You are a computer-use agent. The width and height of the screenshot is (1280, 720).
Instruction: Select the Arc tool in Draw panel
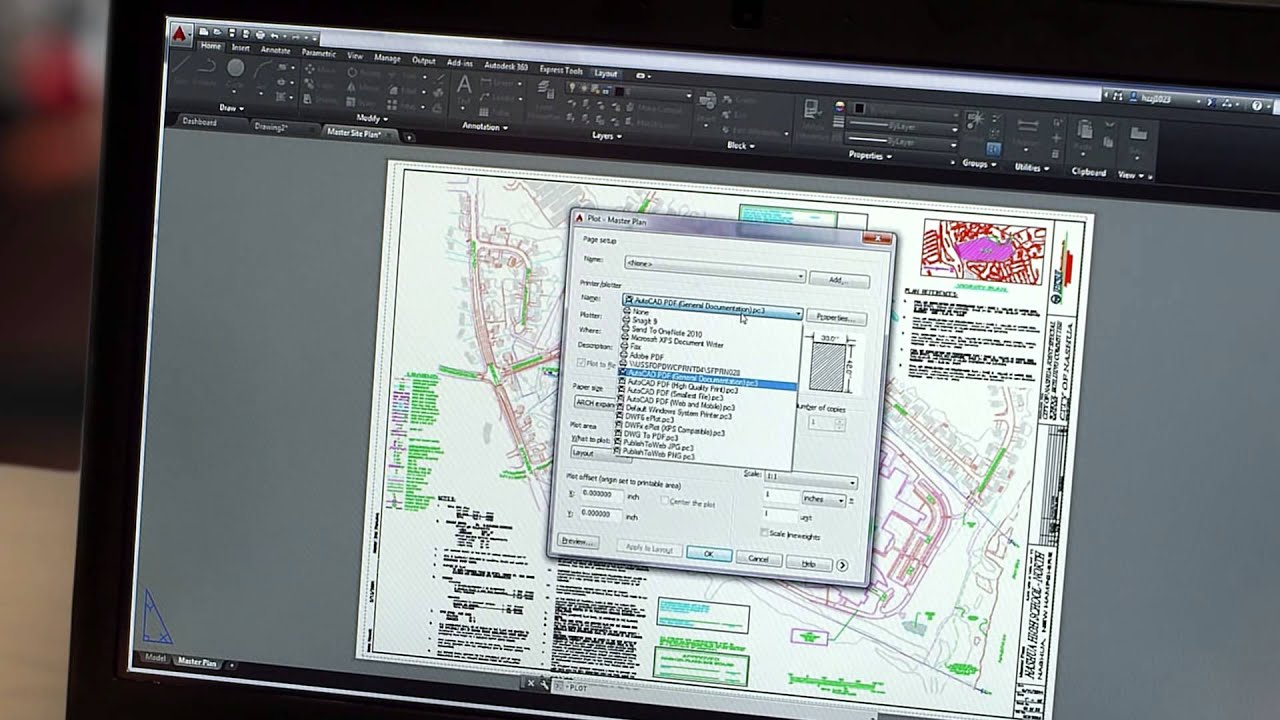point(264,70)
